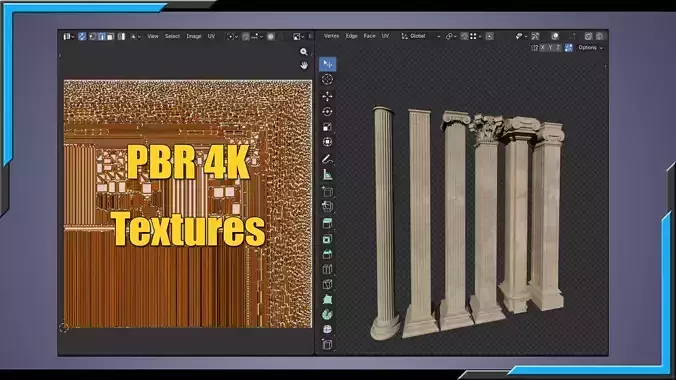Open Vertex menu in 3D viewport
This screenshot has height=380, width=676.
(x=331, y=36)
